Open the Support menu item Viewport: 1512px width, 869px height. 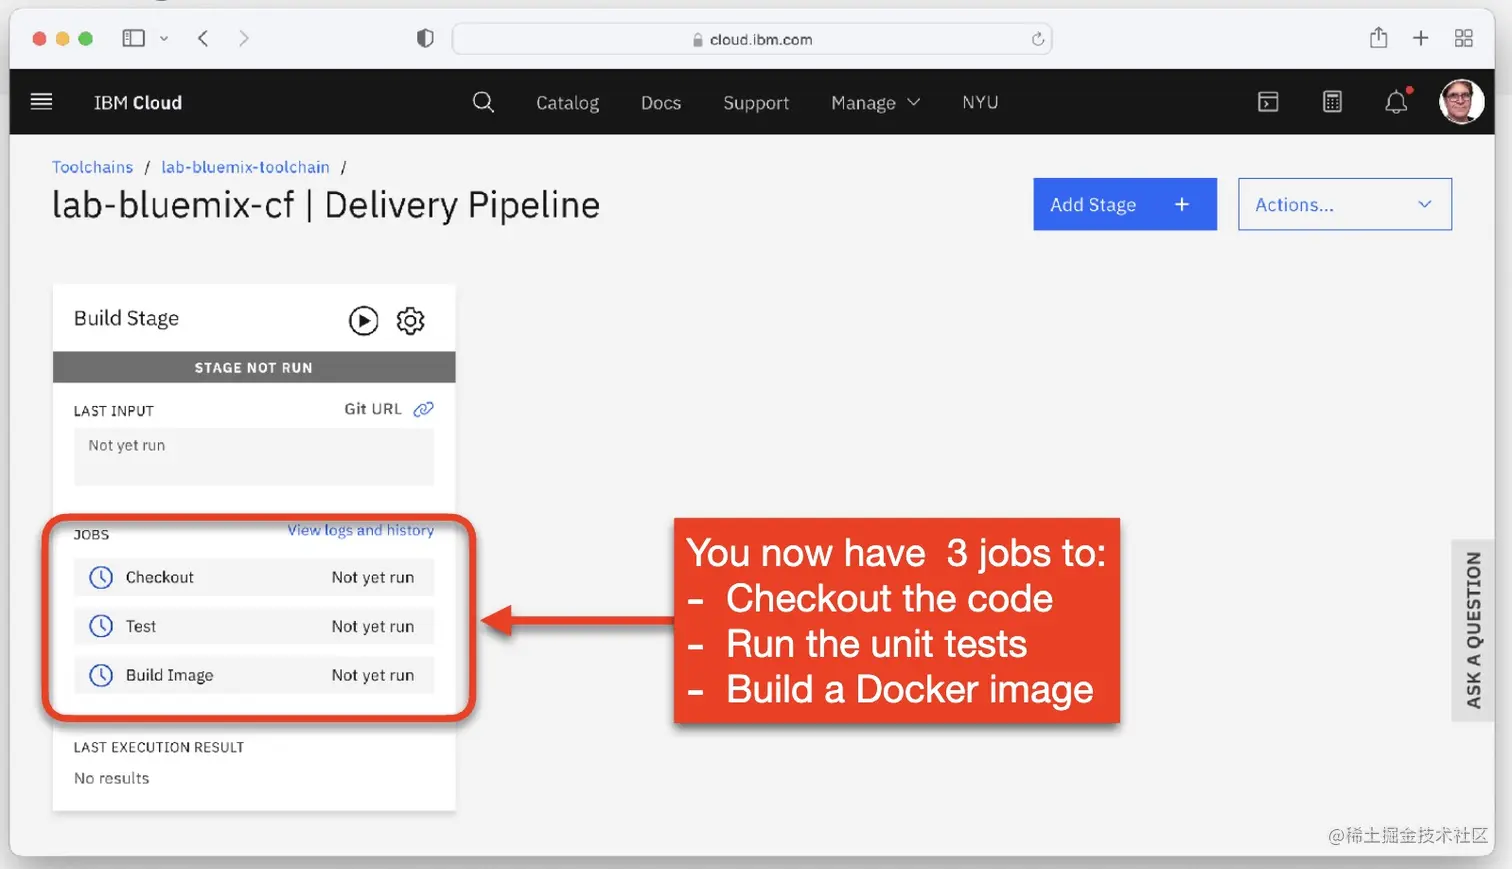click(x=756, y=103)
